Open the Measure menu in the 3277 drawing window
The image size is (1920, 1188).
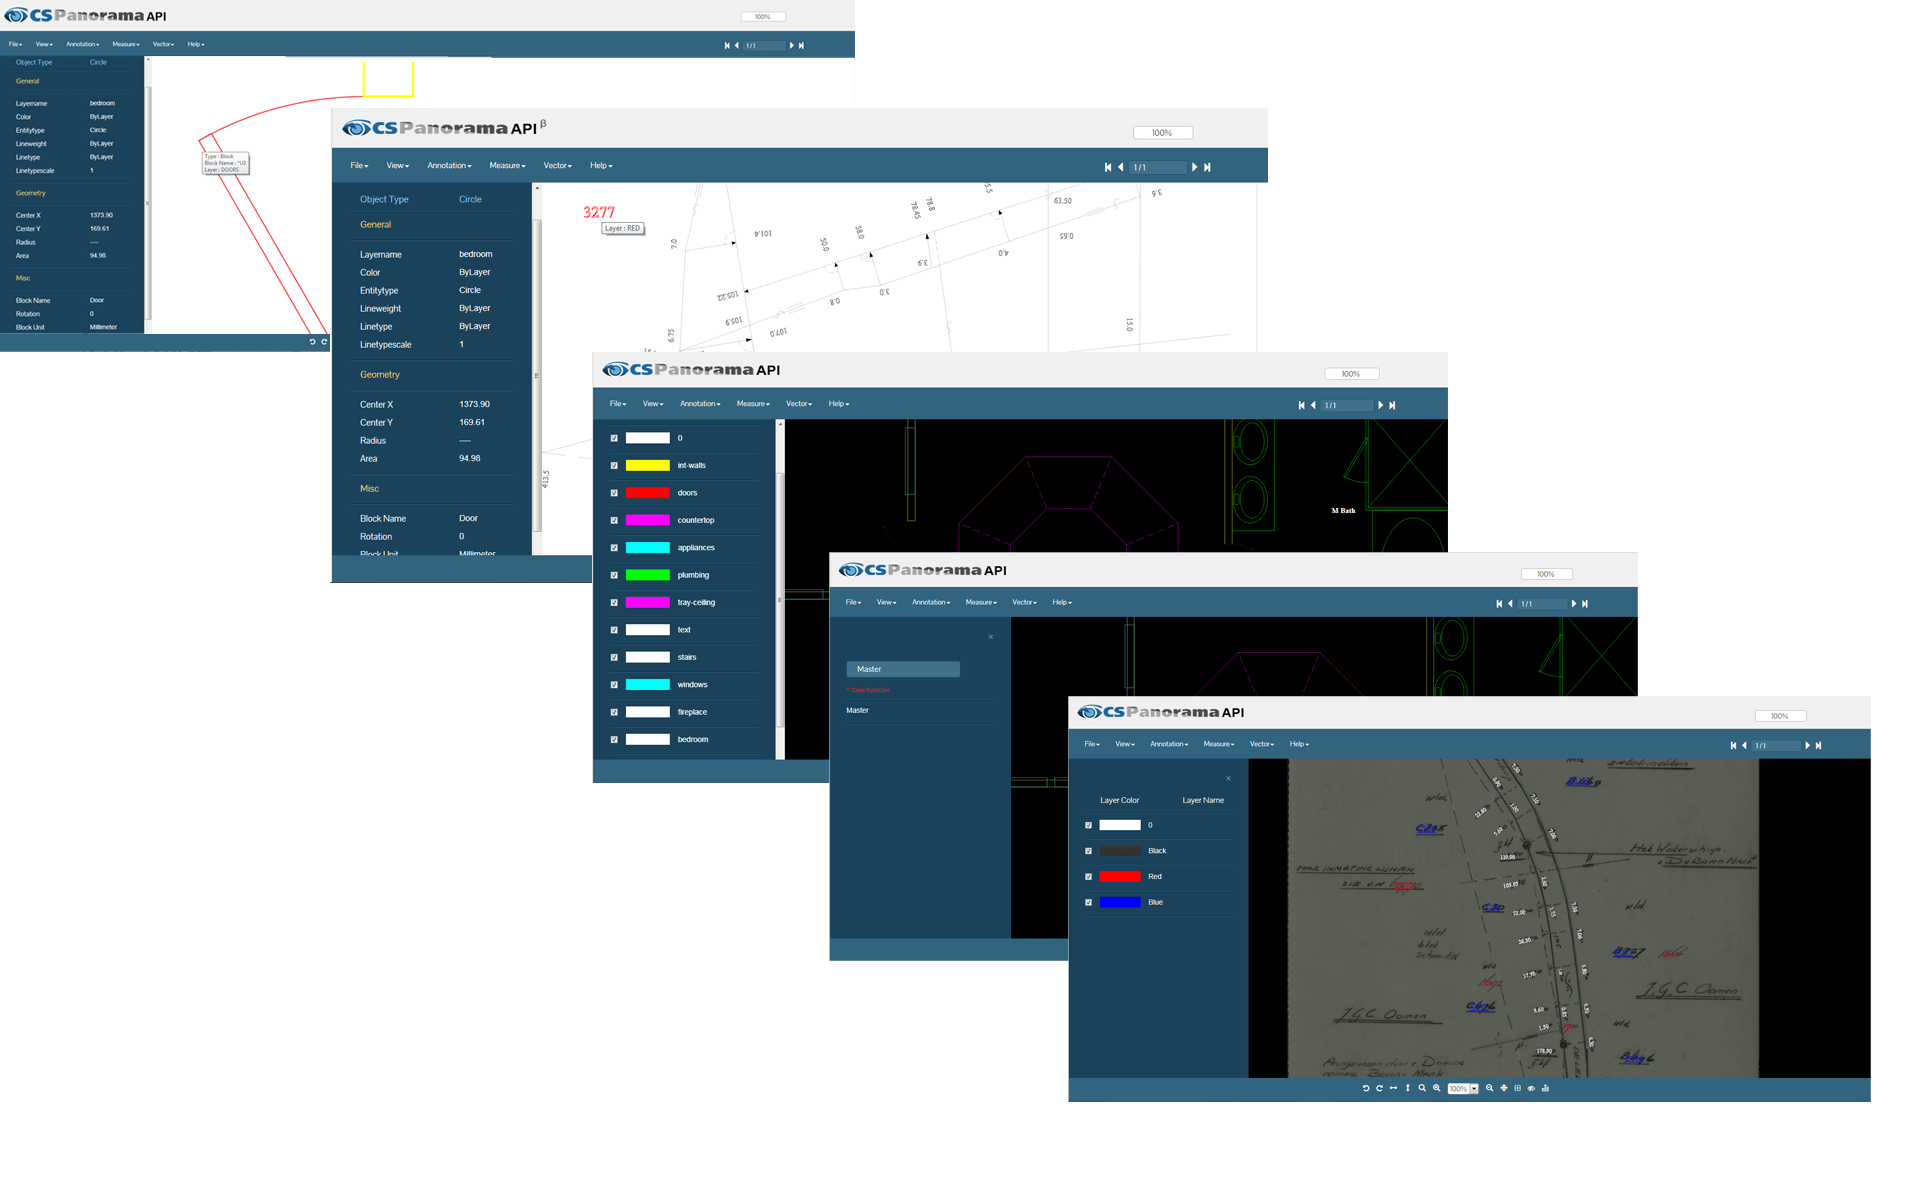tap(507, 166)
